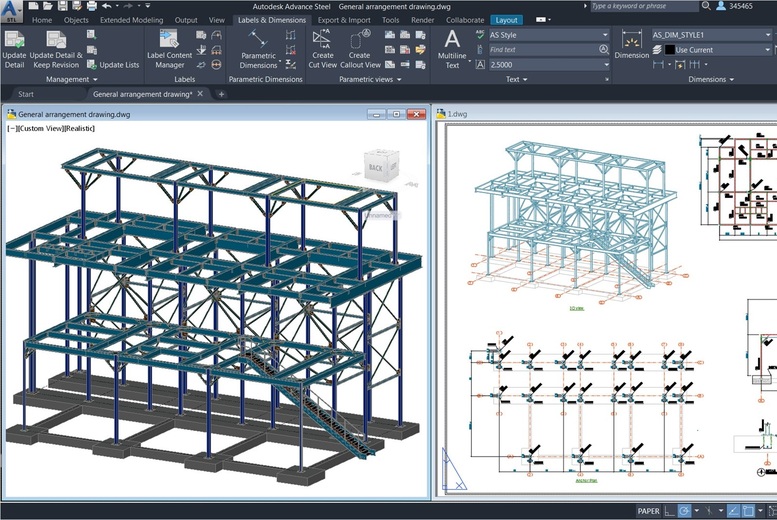
Task: Click the user account icon 345465
Action: point(735,6)
